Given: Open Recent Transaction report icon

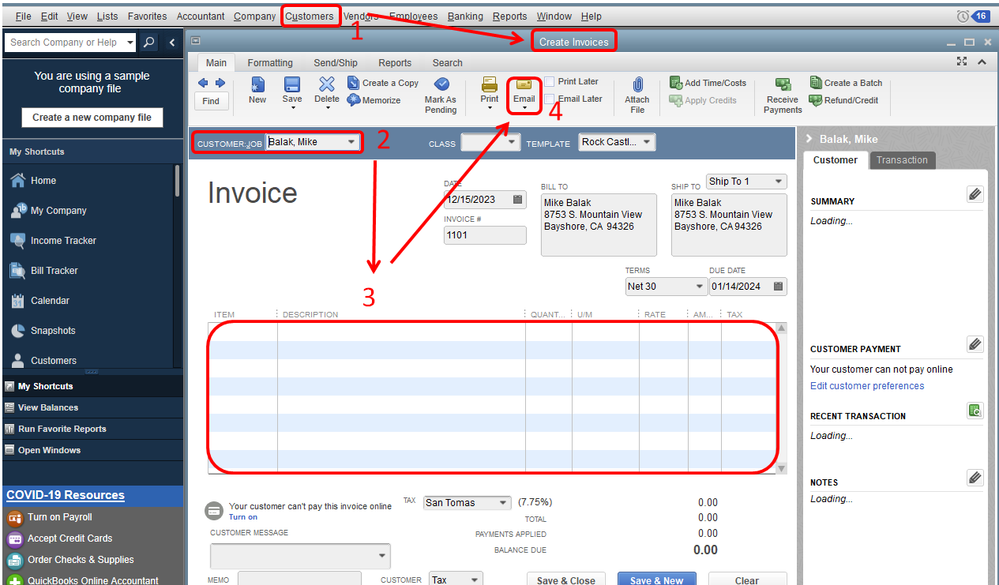Looking at the screenshot, I should pyautogui.click(x=975, y=410).
